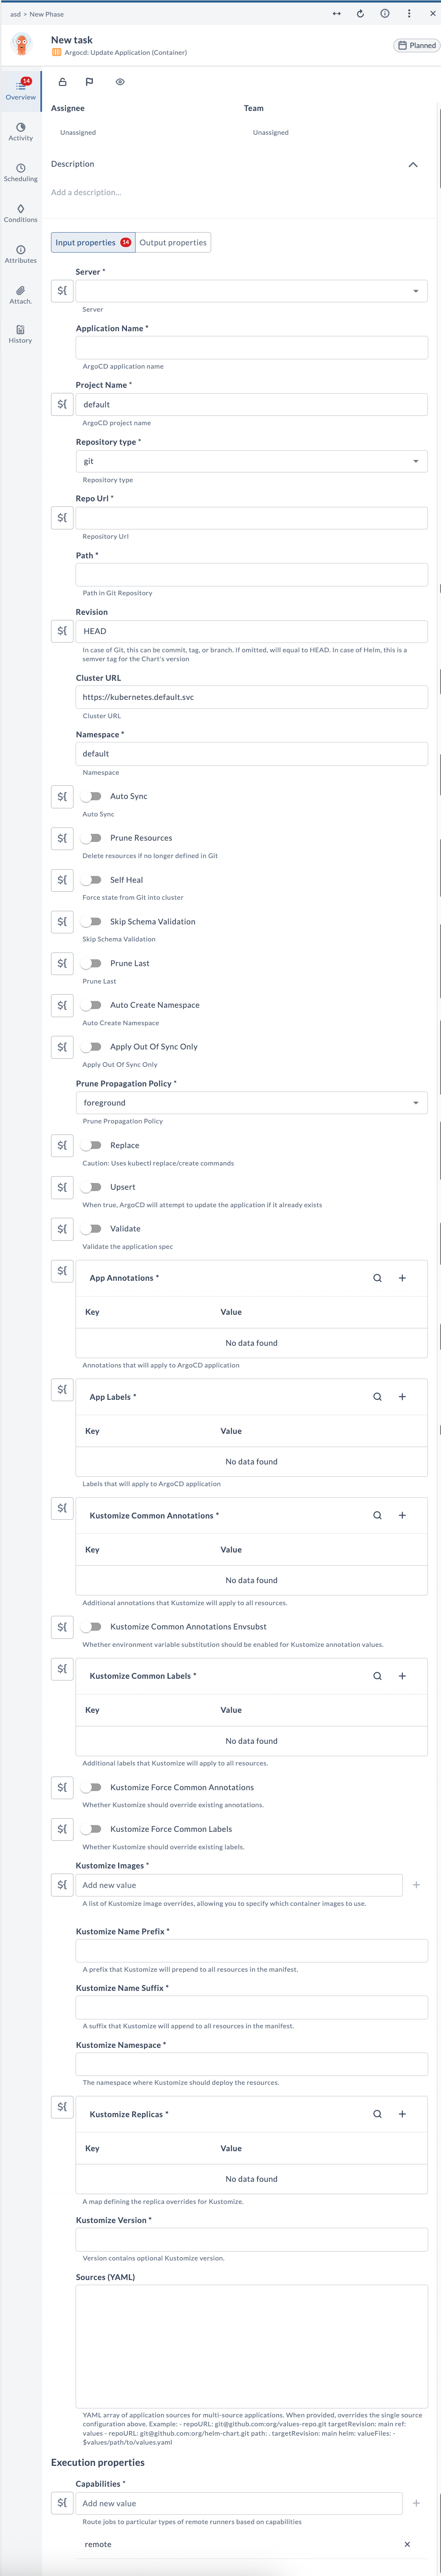Click the Cluster URL input field
The image size is (441, 2576).
tap(252, 697)
